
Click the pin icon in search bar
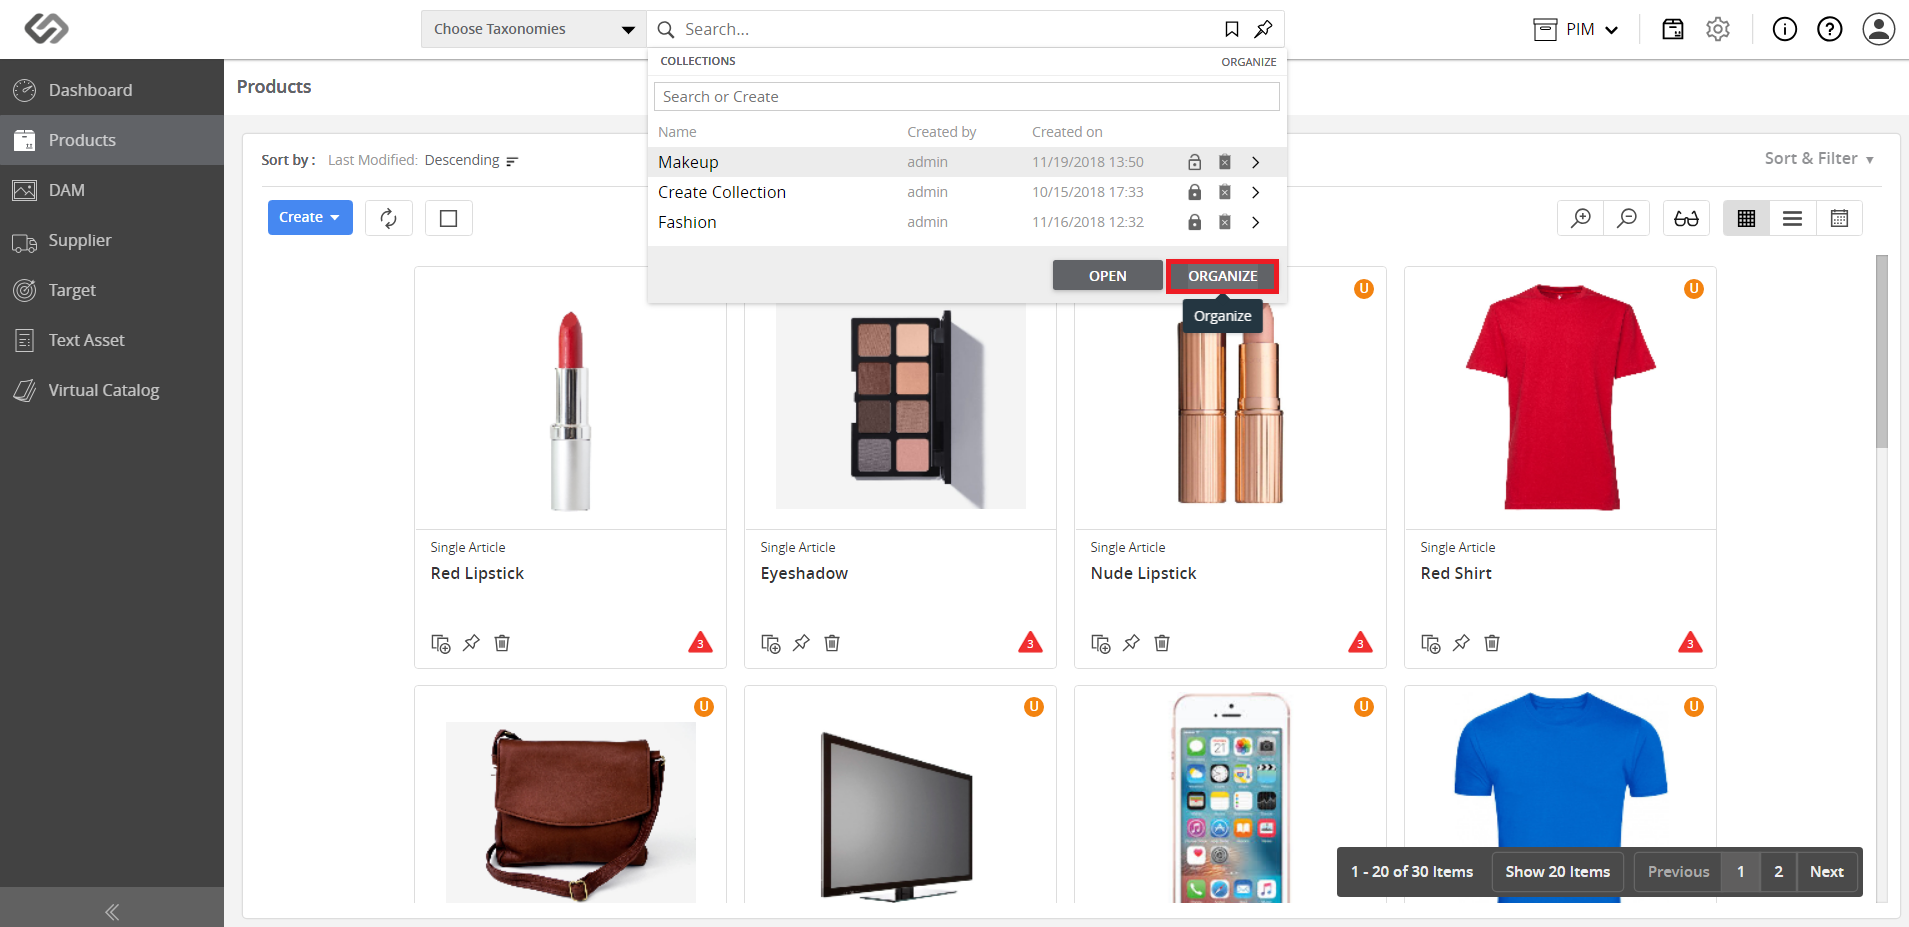coord(1264,29)
